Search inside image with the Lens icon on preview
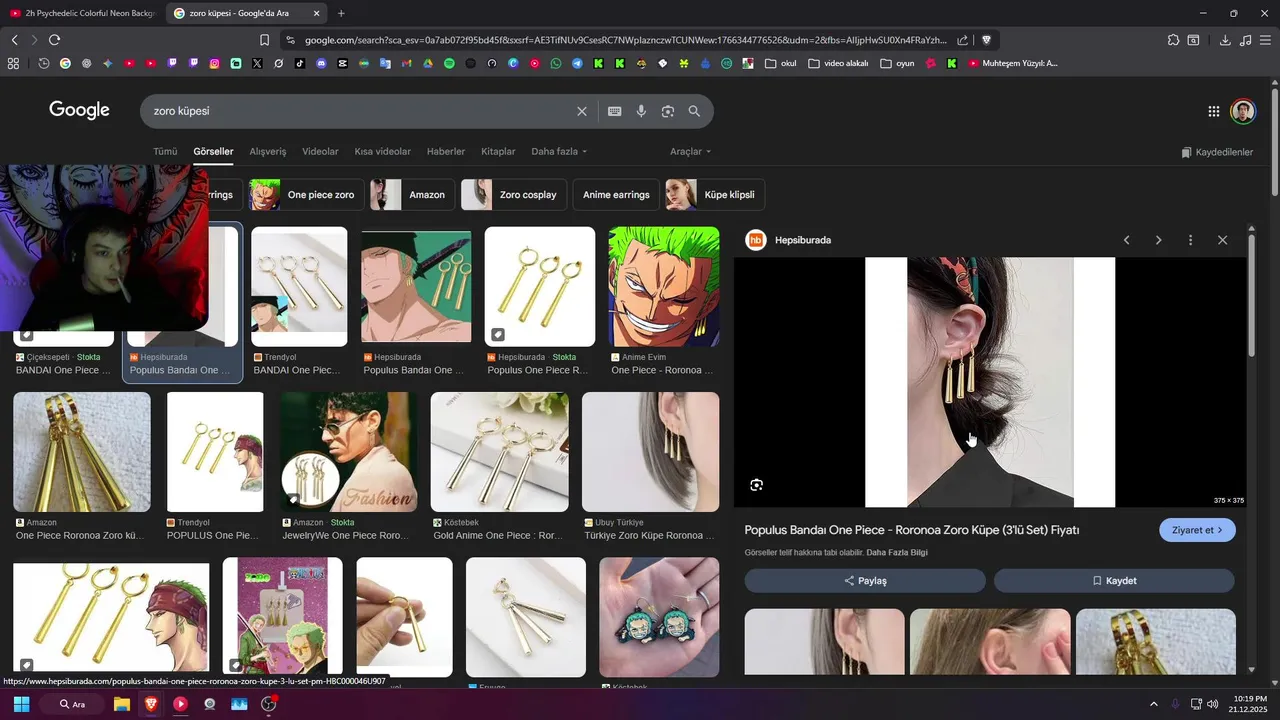 pyautogui.click(x=756, y=485)
